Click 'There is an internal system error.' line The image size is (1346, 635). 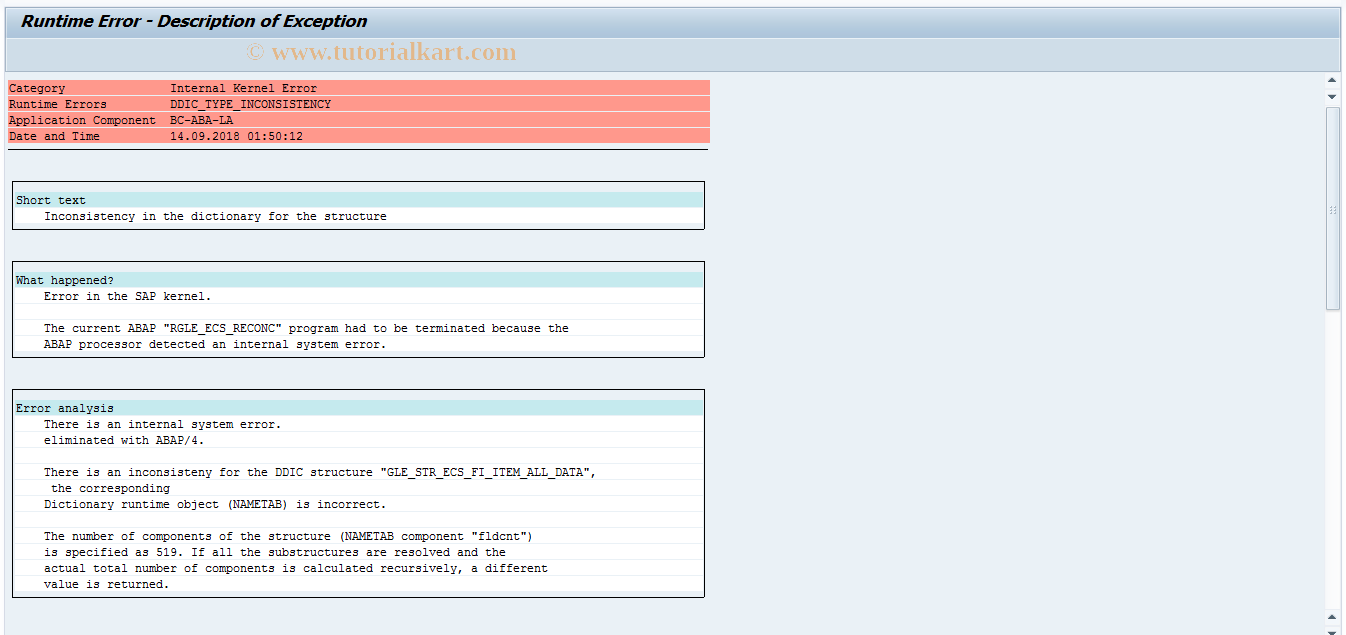[x=163, y=424]
